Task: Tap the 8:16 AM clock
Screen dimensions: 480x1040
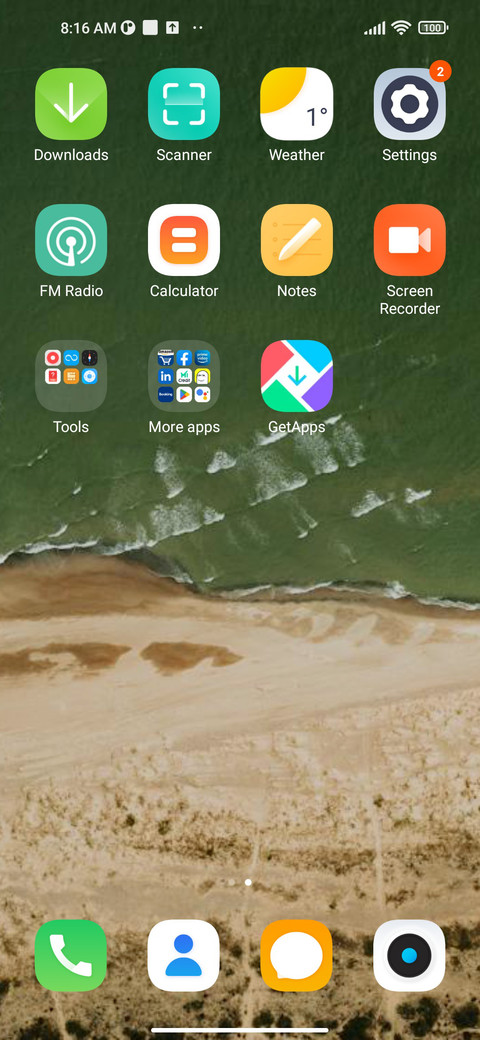Action: pyautogui.click(x=88, y=28)
